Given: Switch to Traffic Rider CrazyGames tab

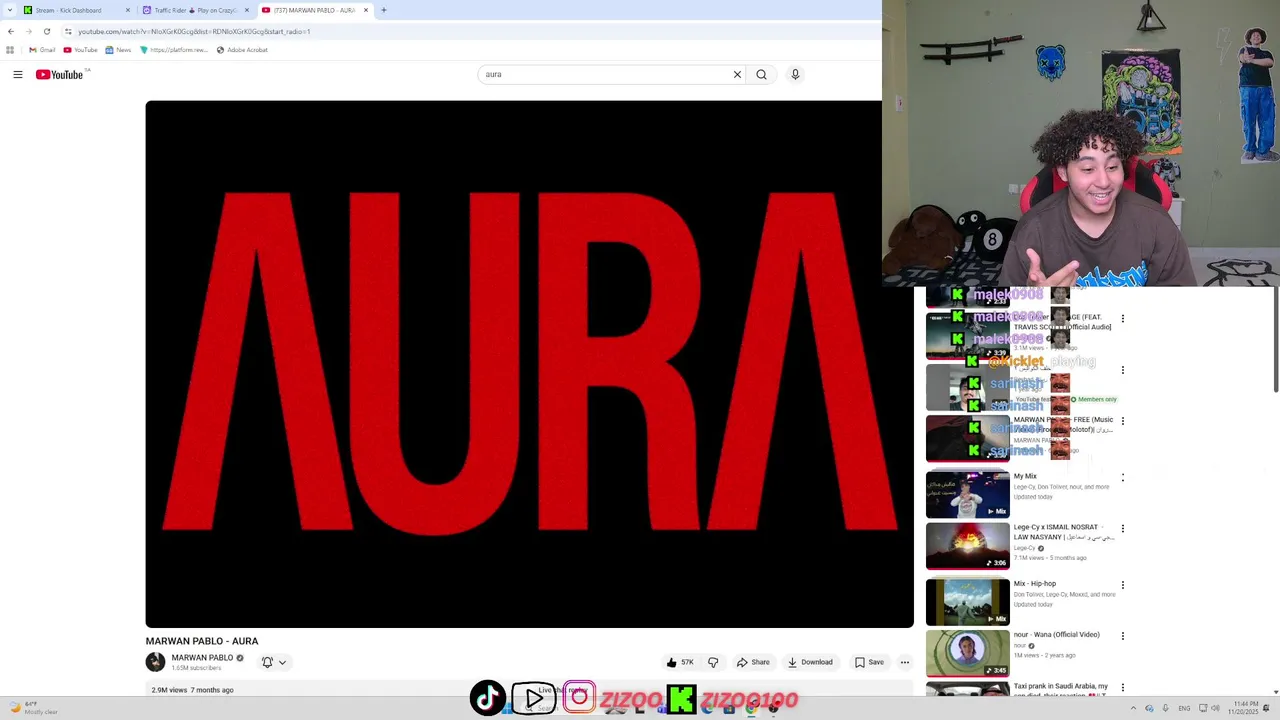Looking at the screenshot, I should point(195,10).
